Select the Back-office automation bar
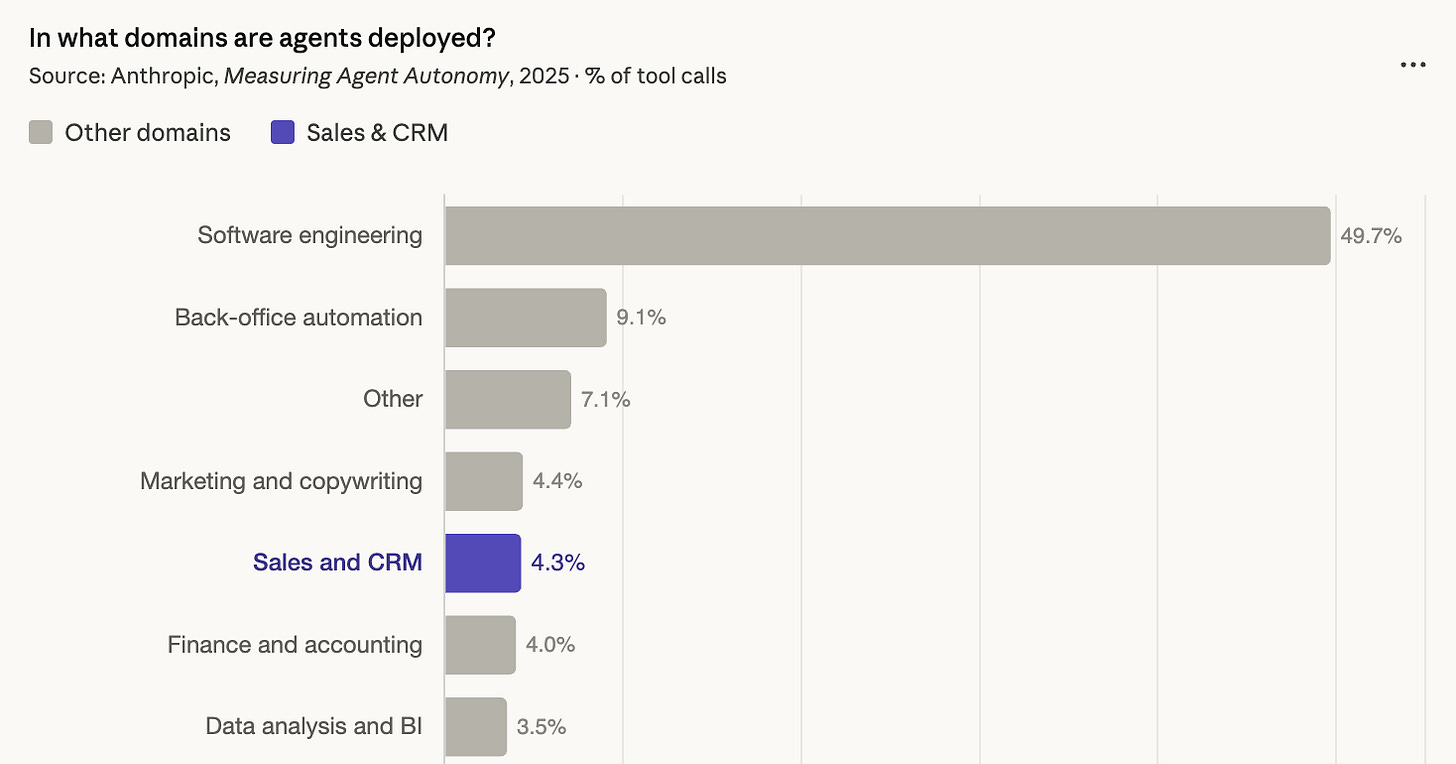 (x=526, y=318)
